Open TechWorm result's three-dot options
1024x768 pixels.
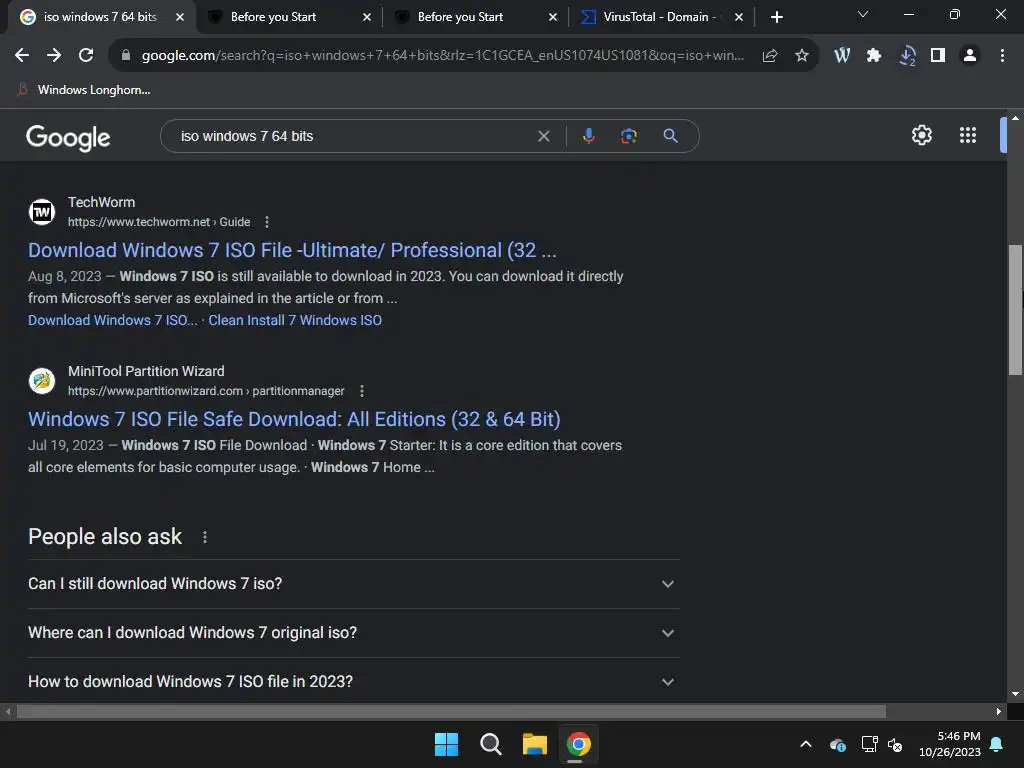tap(266, 222)
